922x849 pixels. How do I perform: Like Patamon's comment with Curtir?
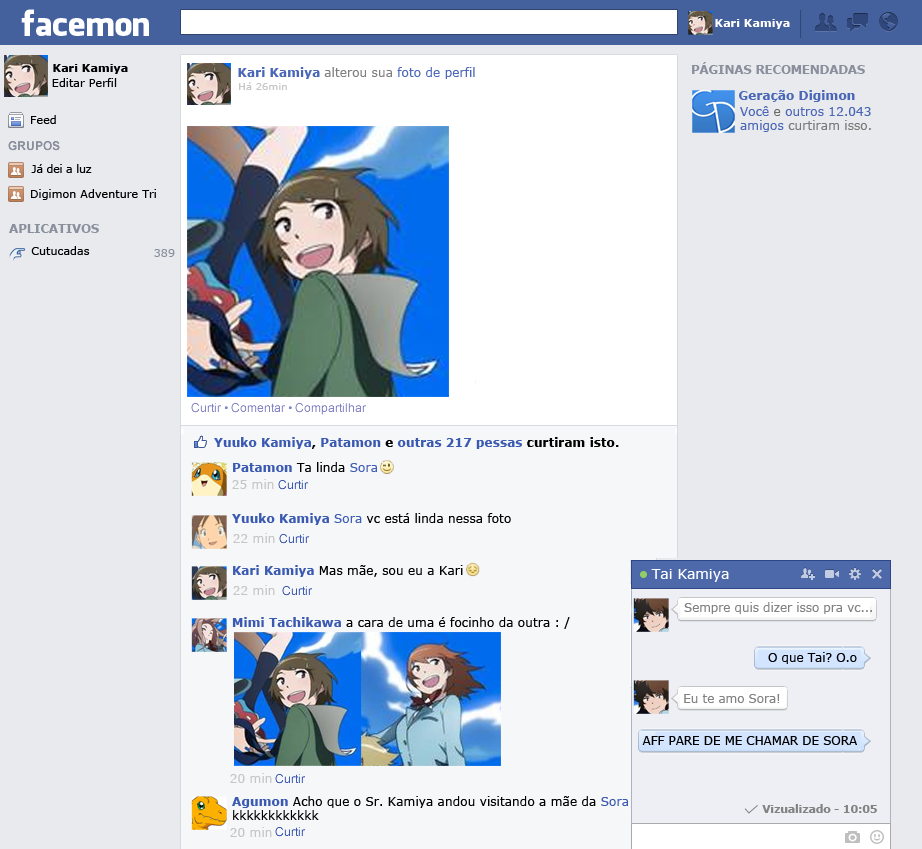tap(293, 484)
